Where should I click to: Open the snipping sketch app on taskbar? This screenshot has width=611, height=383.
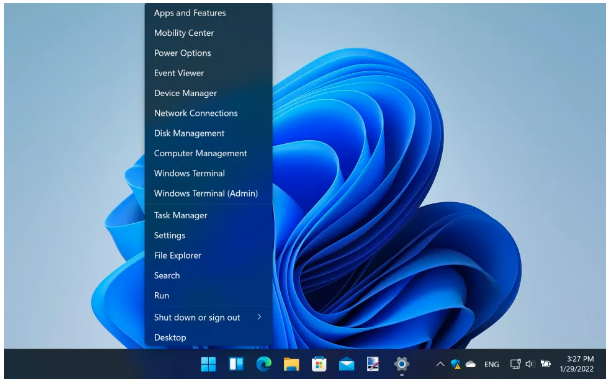tap(373, 364)
